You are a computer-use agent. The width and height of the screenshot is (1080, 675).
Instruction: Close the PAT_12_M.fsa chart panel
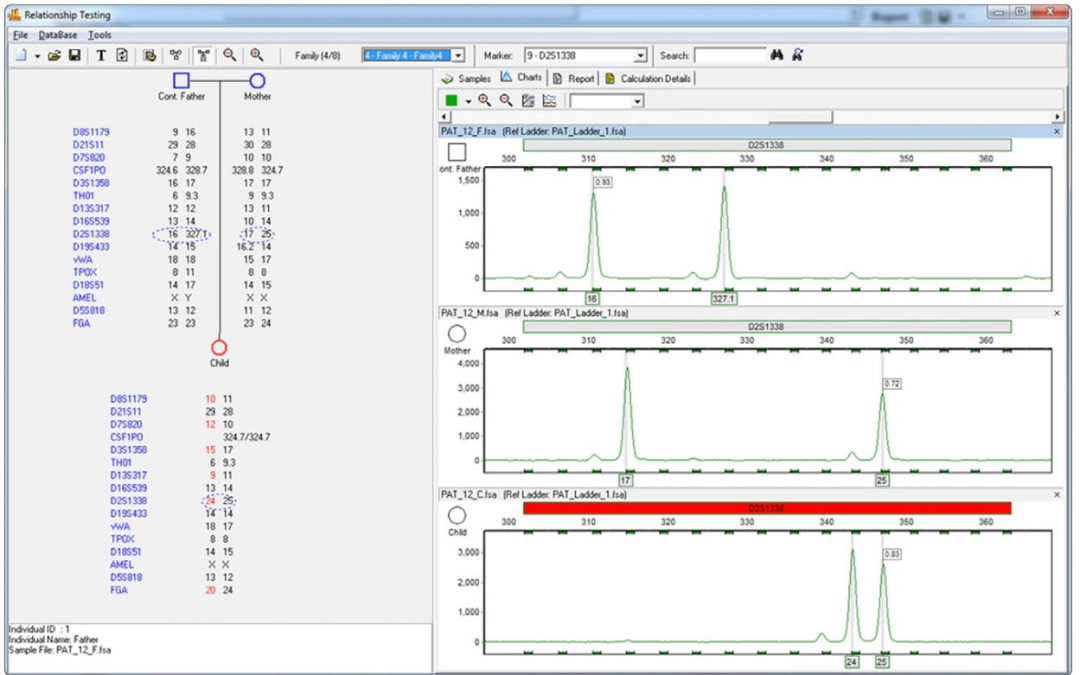click(x=1057, y=313)
